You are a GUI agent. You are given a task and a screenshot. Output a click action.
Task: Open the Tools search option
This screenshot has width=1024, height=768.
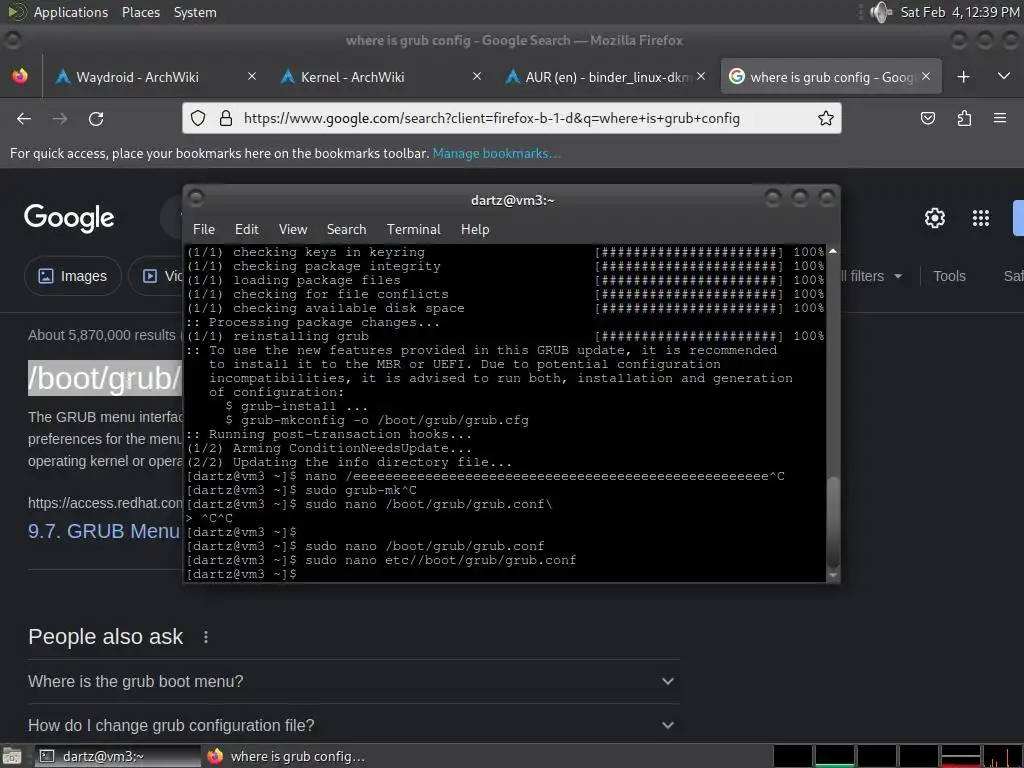[x=949, y=276]
